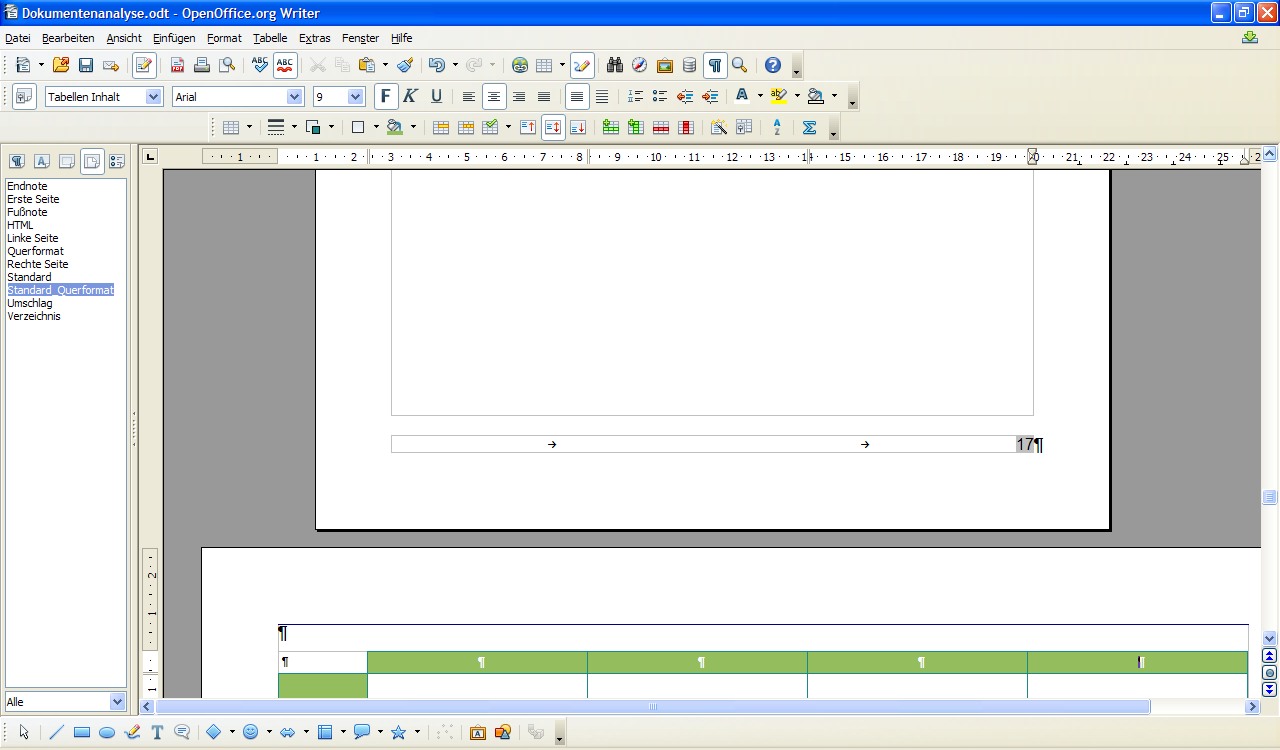Viewport: 1280px width, 750px height.
Task: Click the Save document icon
Action: coord(86,65)
